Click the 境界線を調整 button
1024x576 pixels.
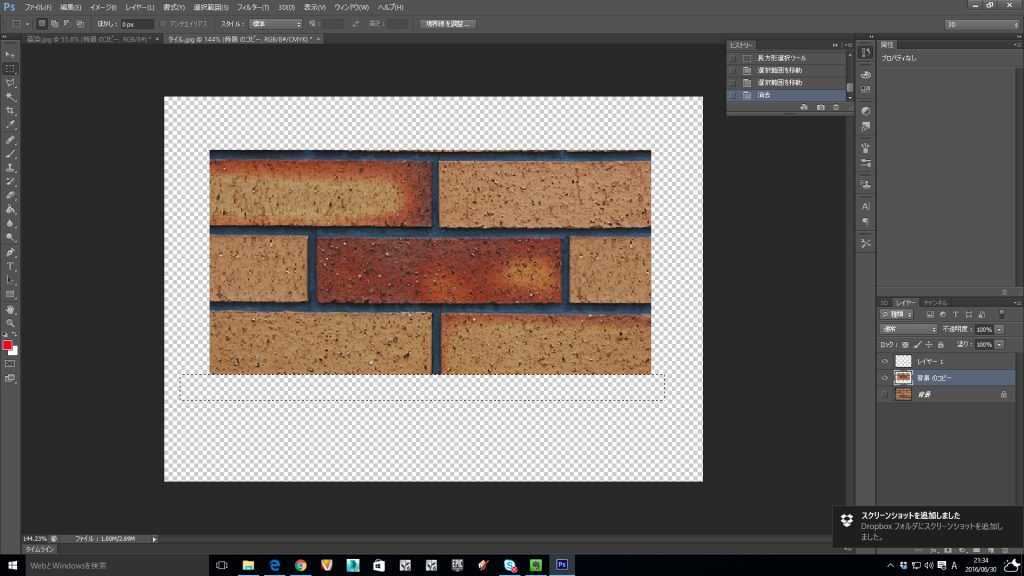pyautogui.click(x=447, y=23)
